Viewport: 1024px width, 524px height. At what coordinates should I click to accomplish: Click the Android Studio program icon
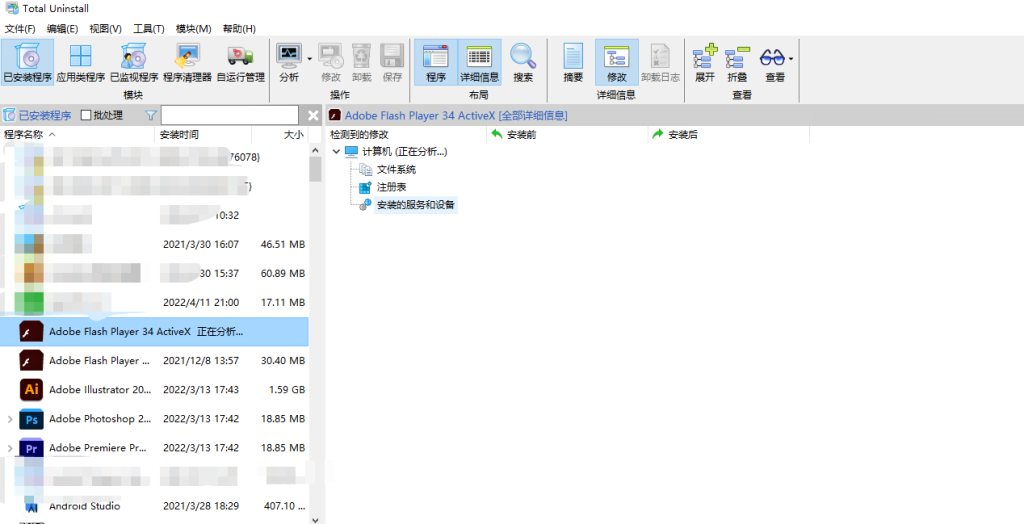pos(31,505)
